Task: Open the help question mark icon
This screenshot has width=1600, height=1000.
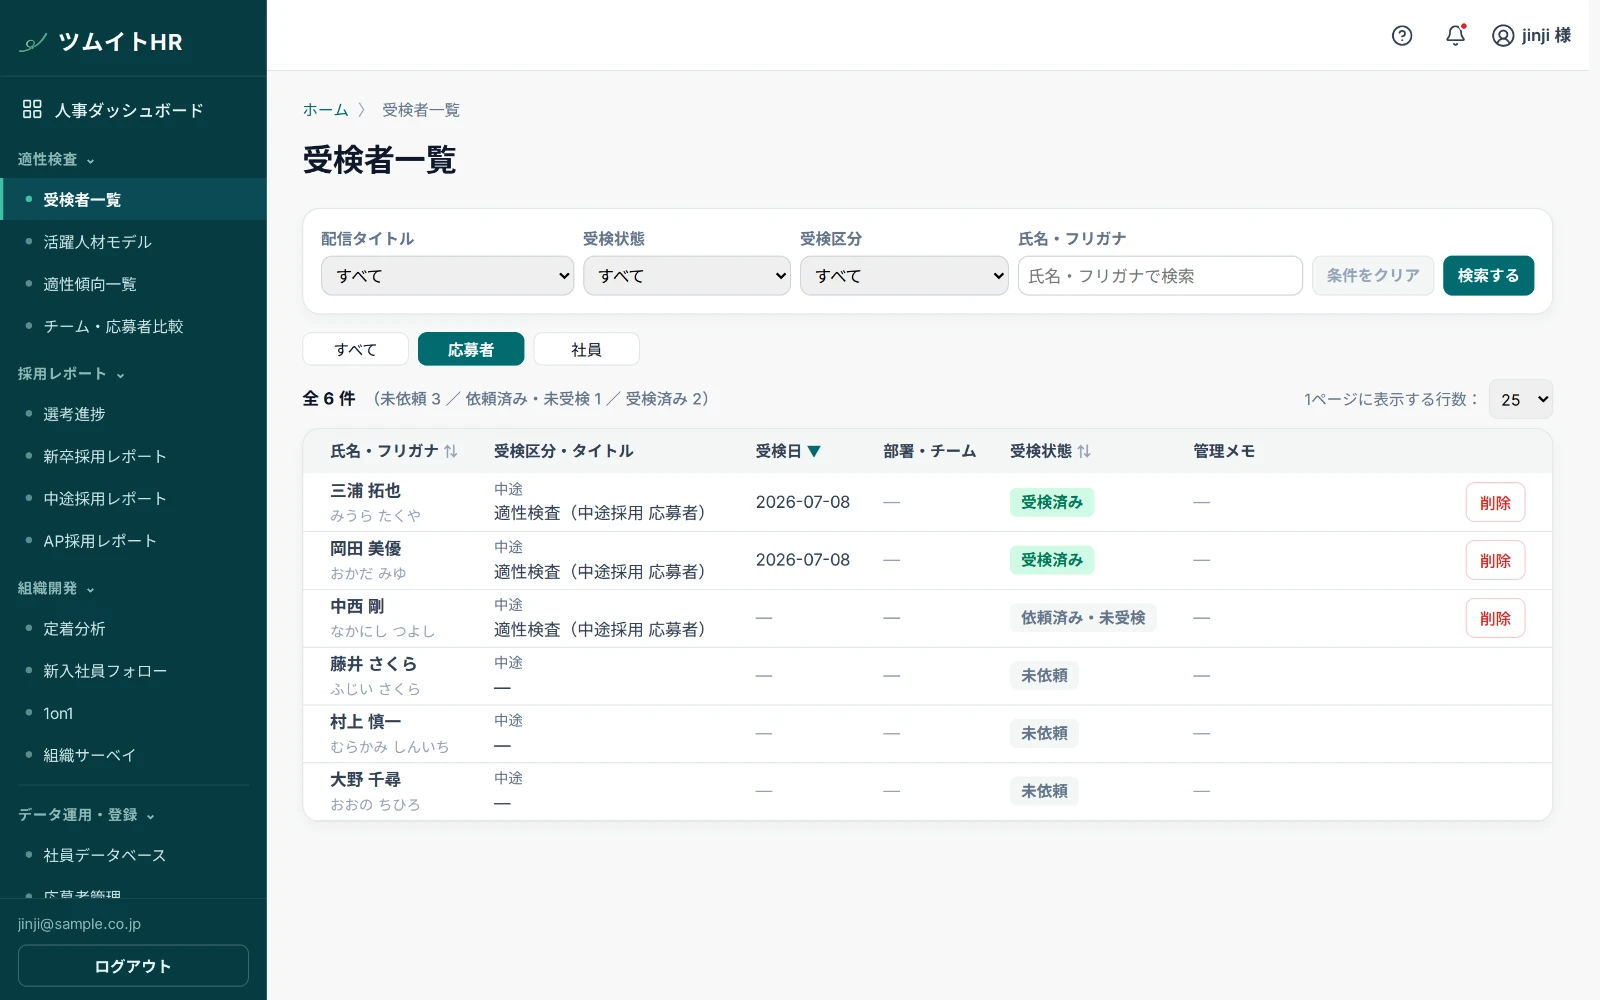Action: 1402,36
